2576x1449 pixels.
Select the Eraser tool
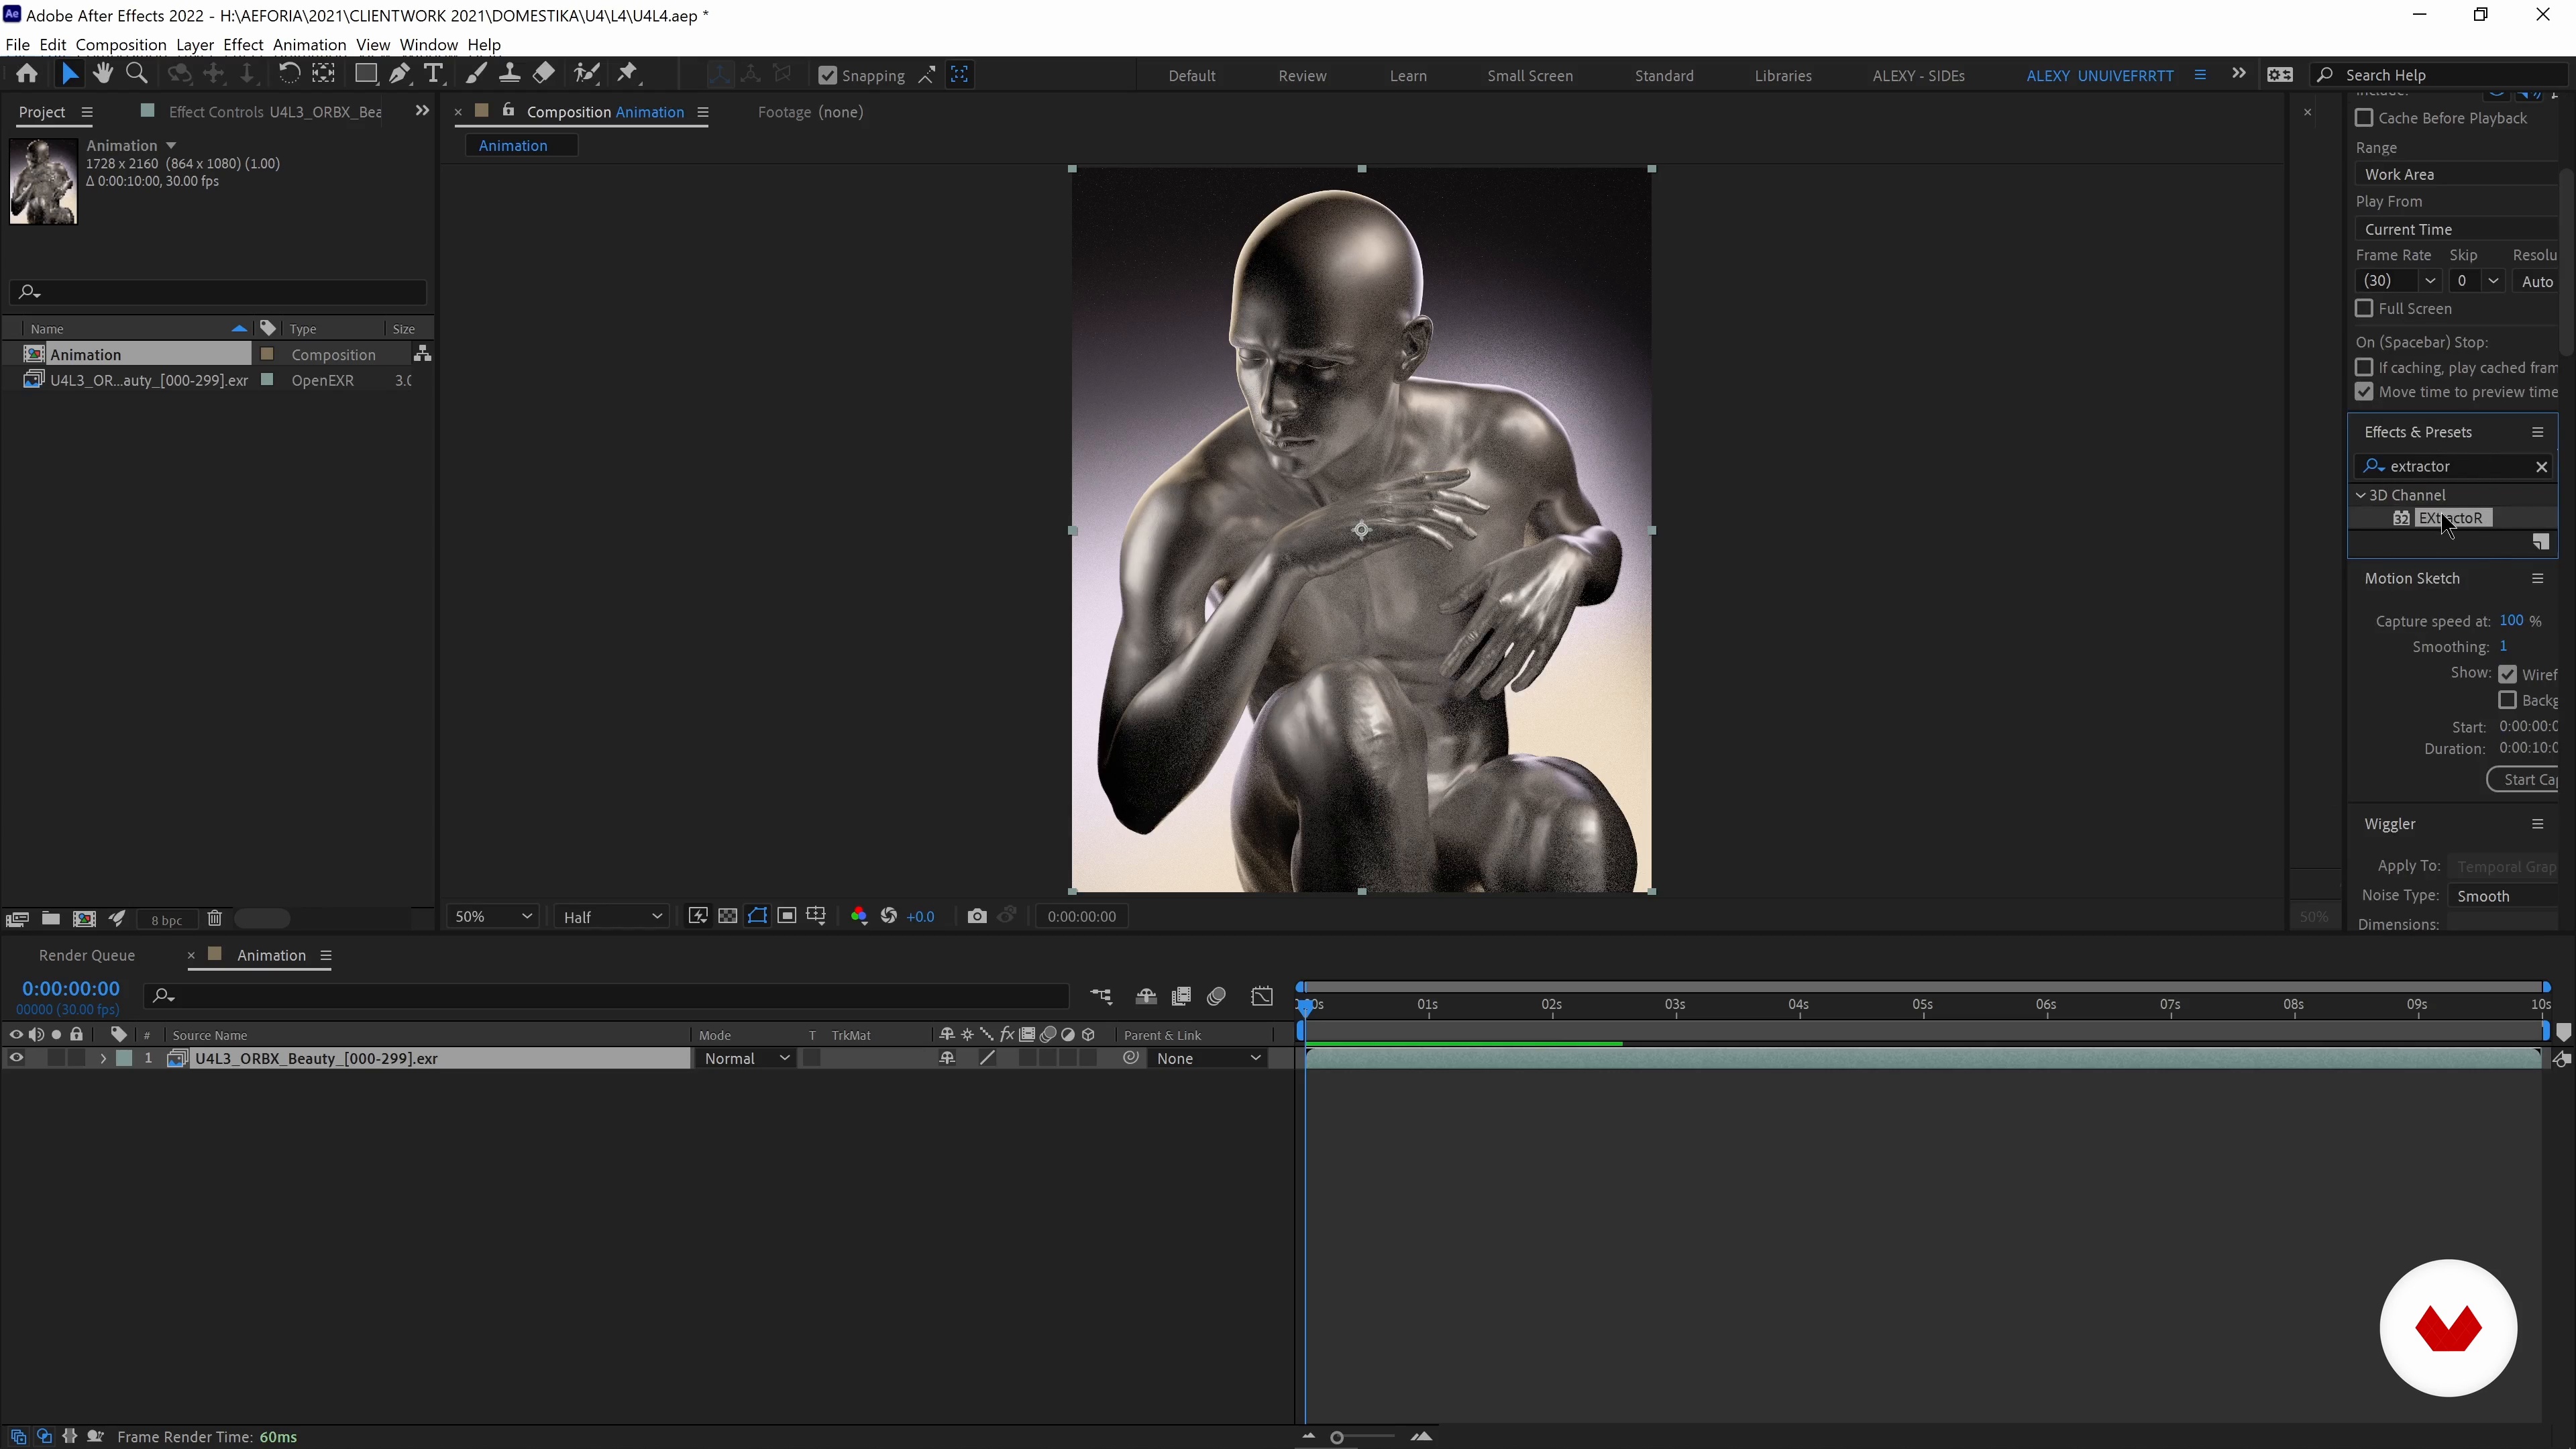[544, 74]
